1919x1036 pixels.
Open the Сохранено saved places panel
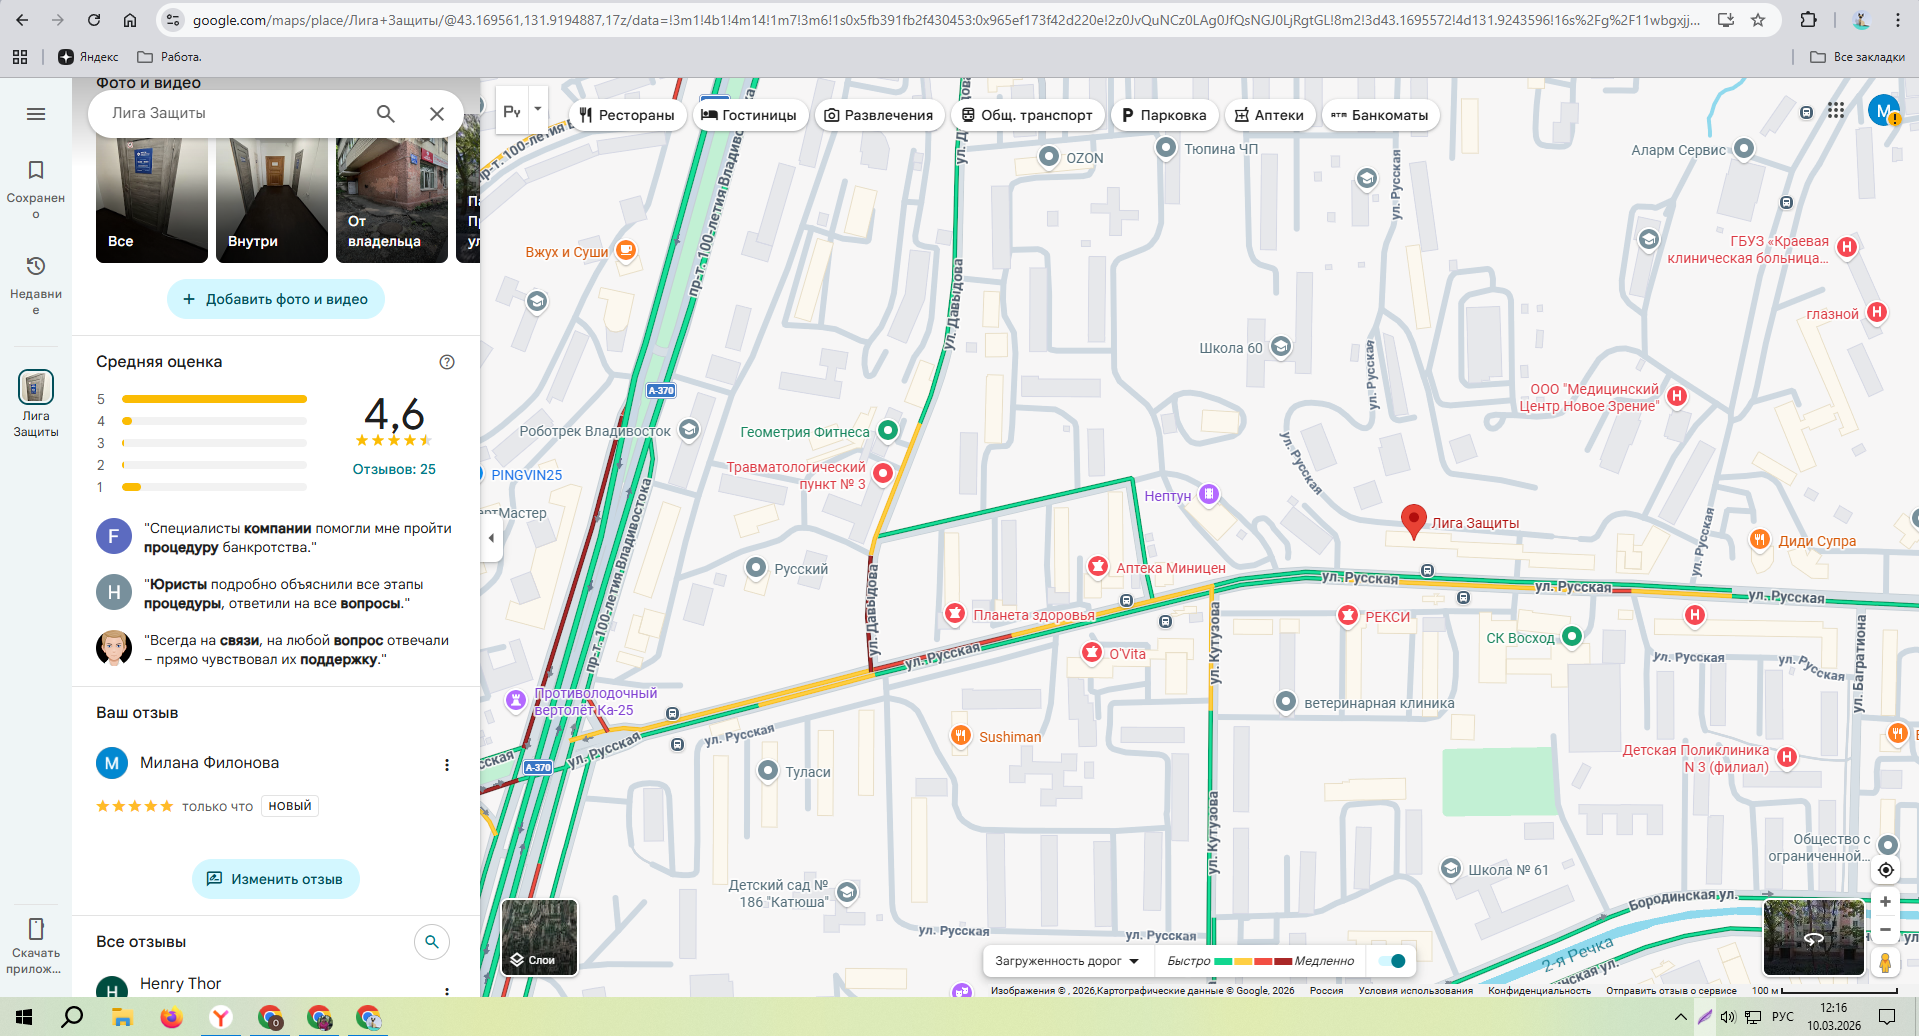tap(36, 187)
